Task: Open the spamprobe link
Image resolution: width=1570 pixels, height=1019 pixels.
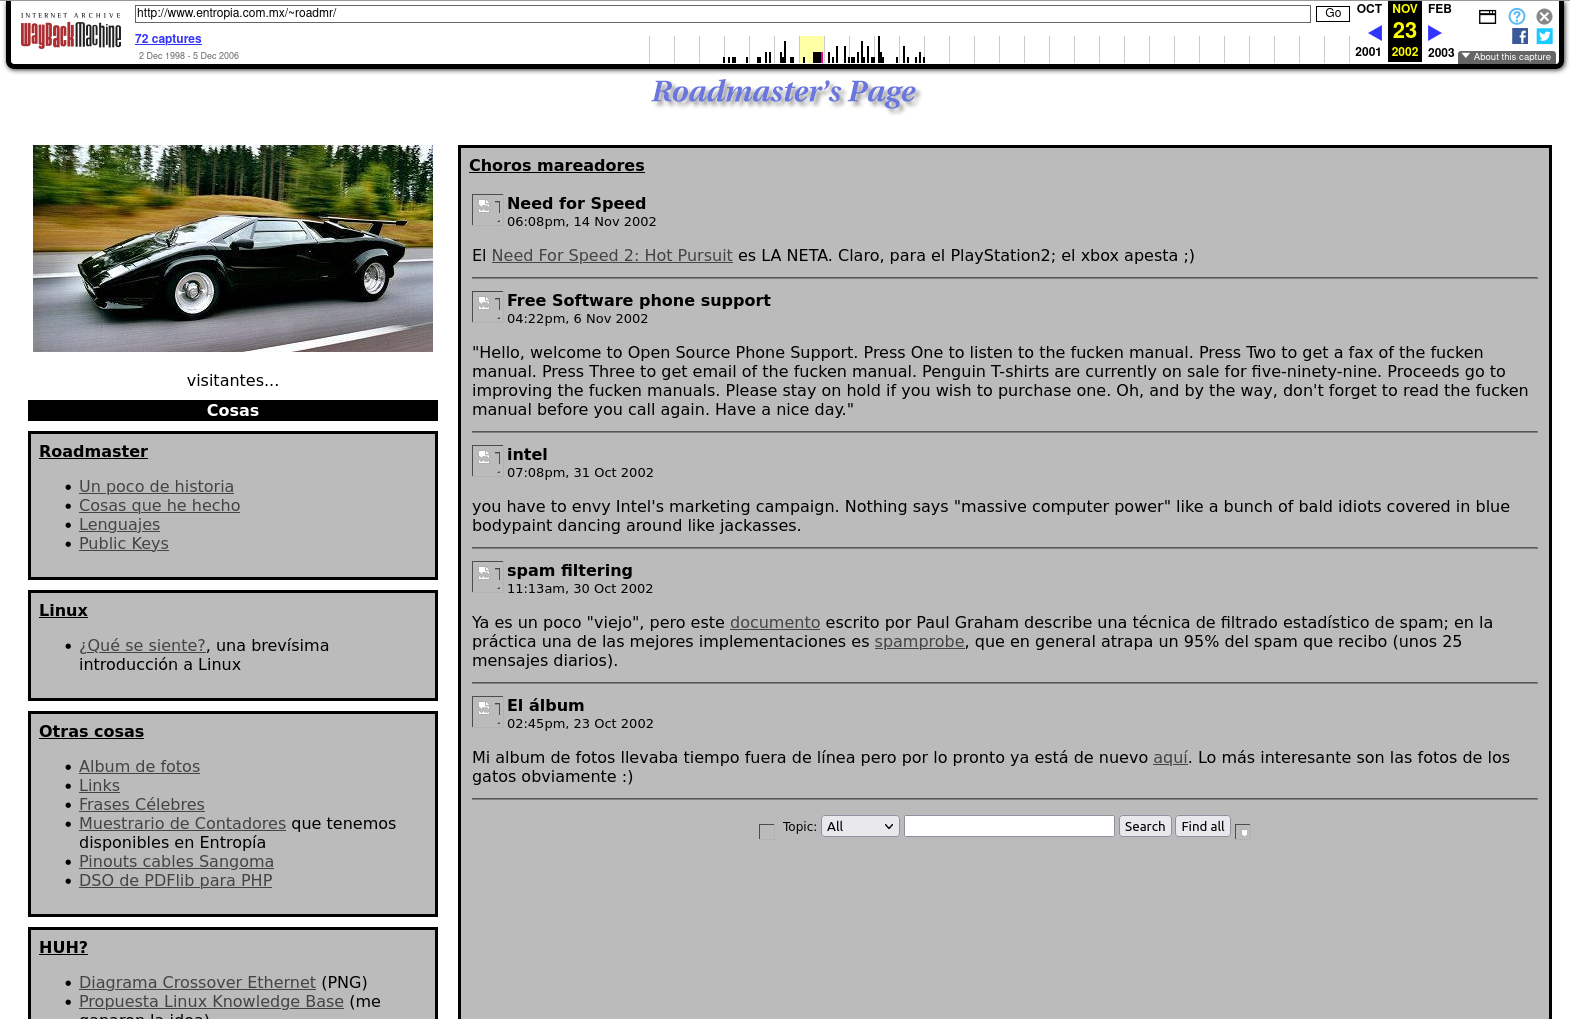Action: click(920, 641)
